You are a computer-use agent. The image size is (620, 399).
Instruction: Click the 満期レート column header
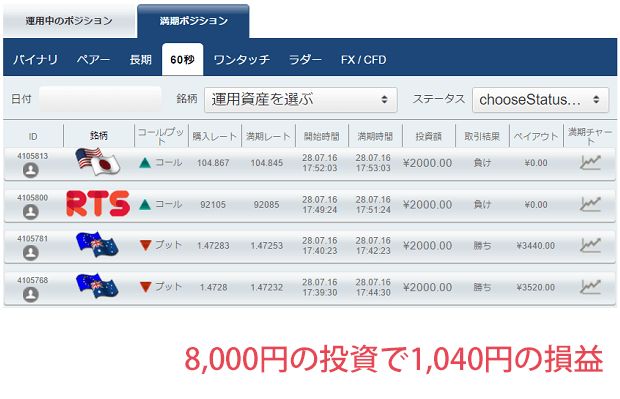point(268,136)
